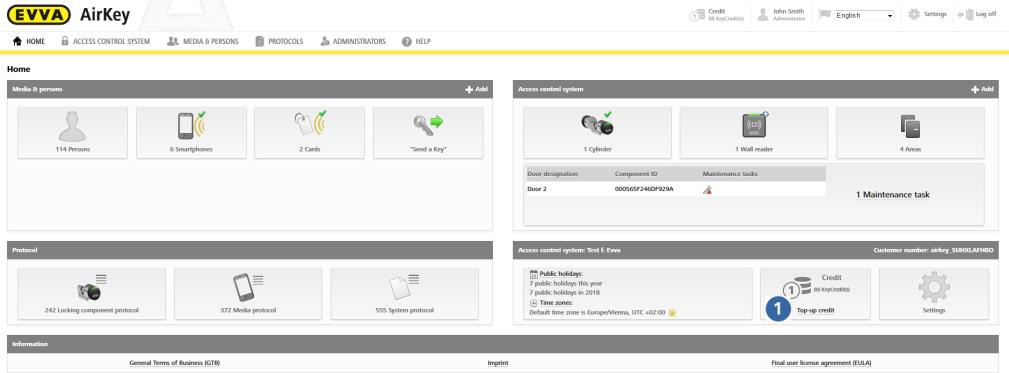Click the "Send a Key" tile

[428, 132]
